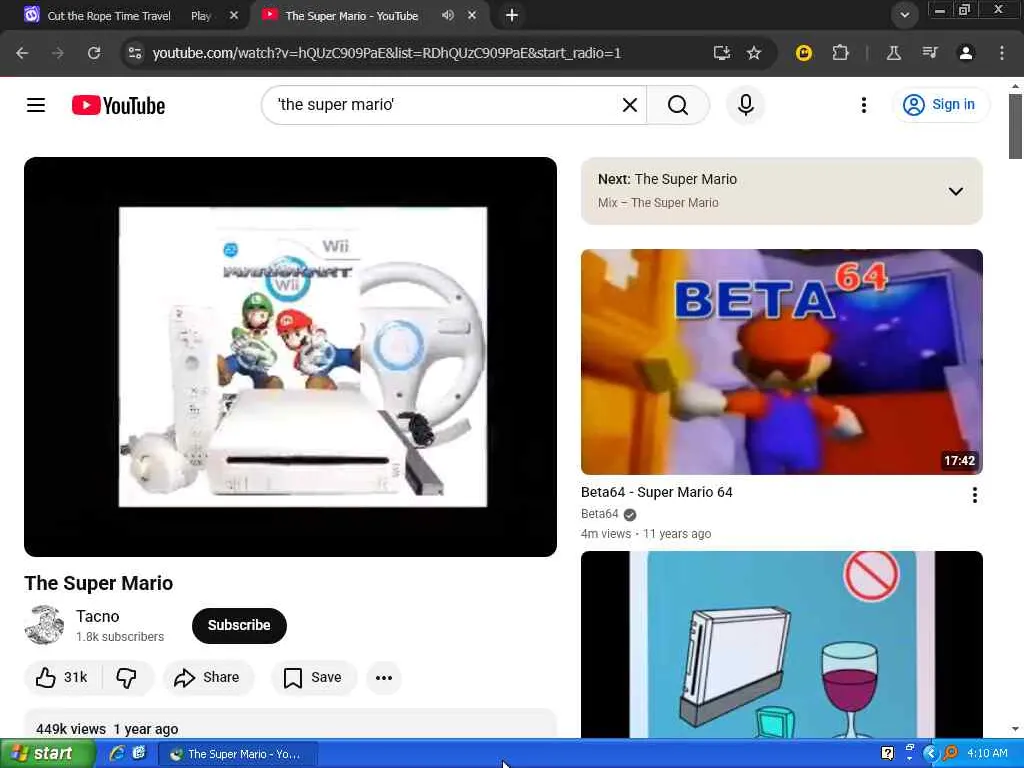Go back to the previous page
1024x768 pixels.
coord(22,53)
